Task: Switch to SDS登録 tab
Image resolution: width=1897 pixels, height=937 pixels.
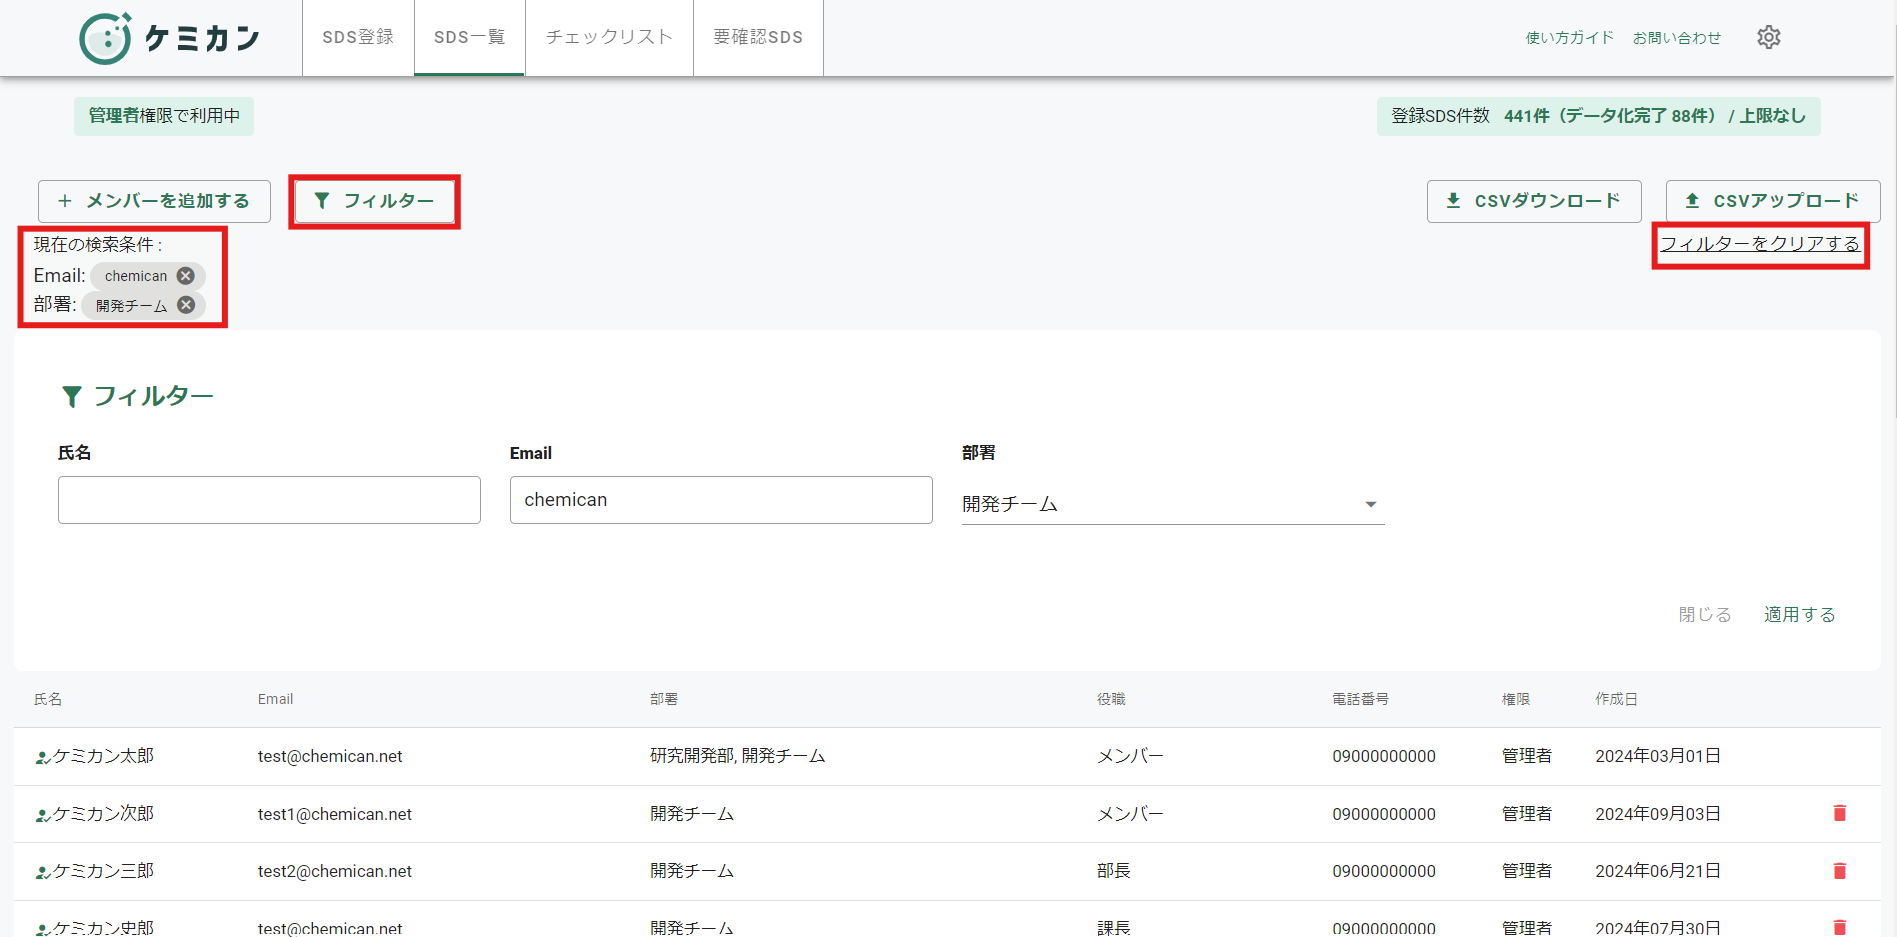Action: [x=358, y=37]
